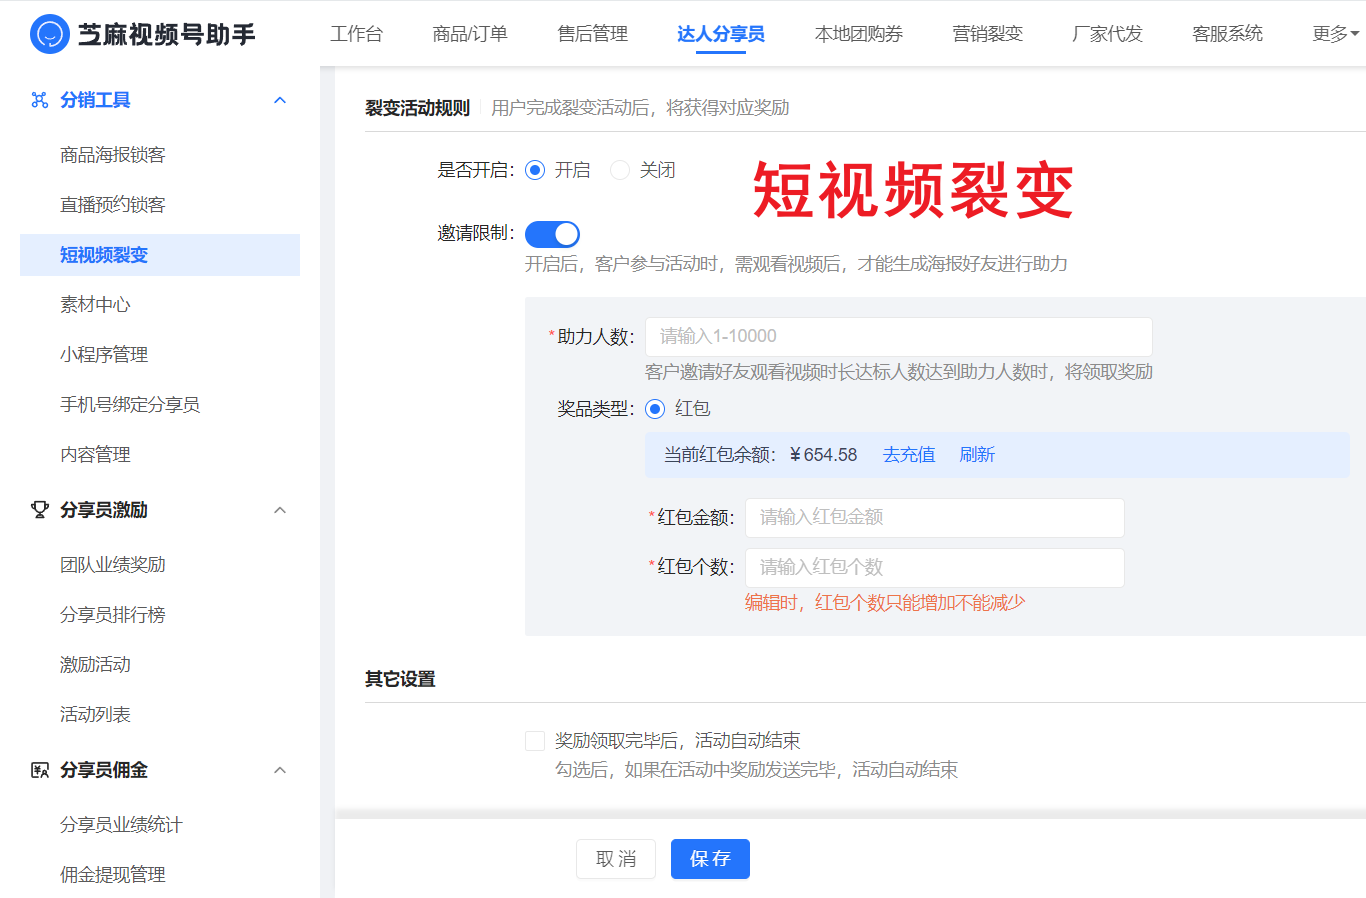The height and width of the screenshot is (898, 1366).
Task: Click the 保存 button
Action: (710, 859)
